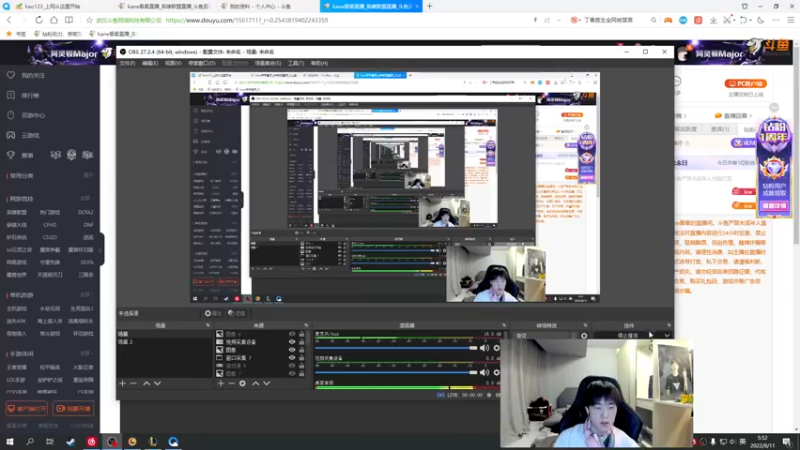This screenshot has width=800, height=450.
Task: Toggle lock on the 视频采集设备 source
Action: [302, 342]
